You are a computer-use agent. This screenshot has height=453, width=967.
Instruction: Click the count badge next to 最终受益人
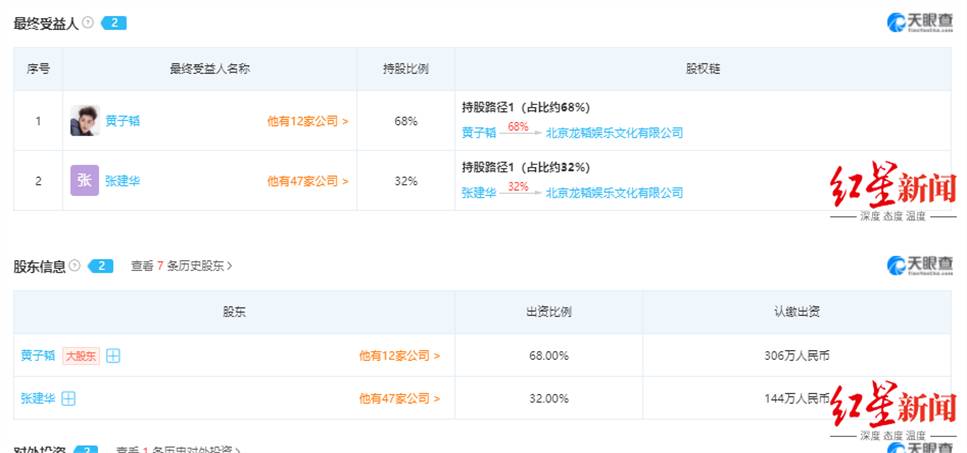[x=113, y=23]
